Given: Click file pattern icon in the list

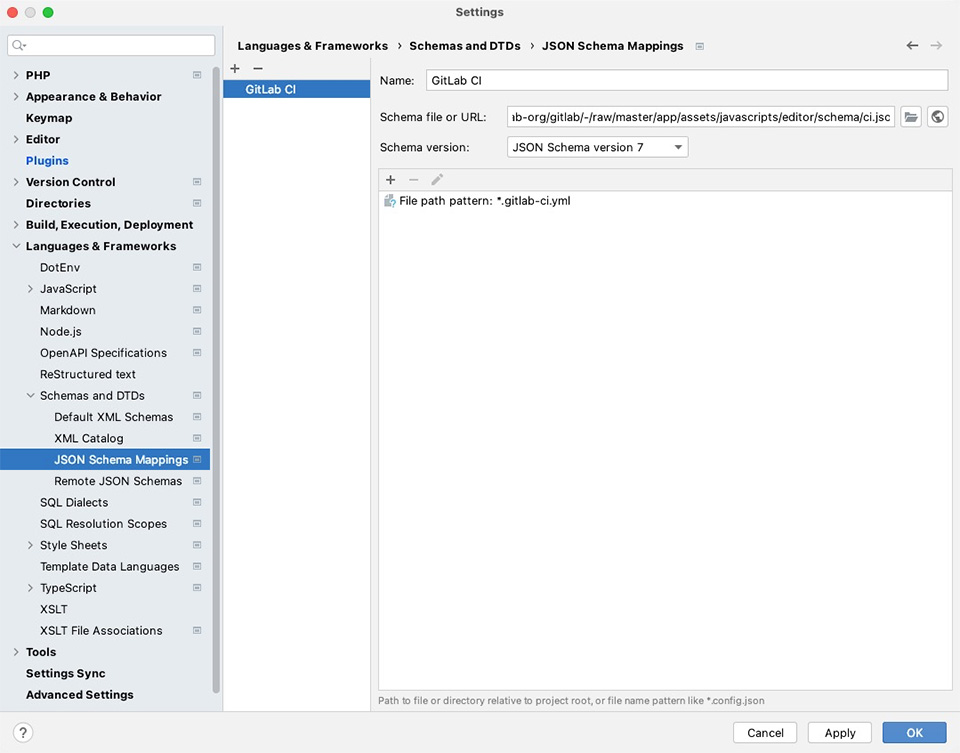Looking at the screenshot, I should pyautogui.click(x=389, y=201).
